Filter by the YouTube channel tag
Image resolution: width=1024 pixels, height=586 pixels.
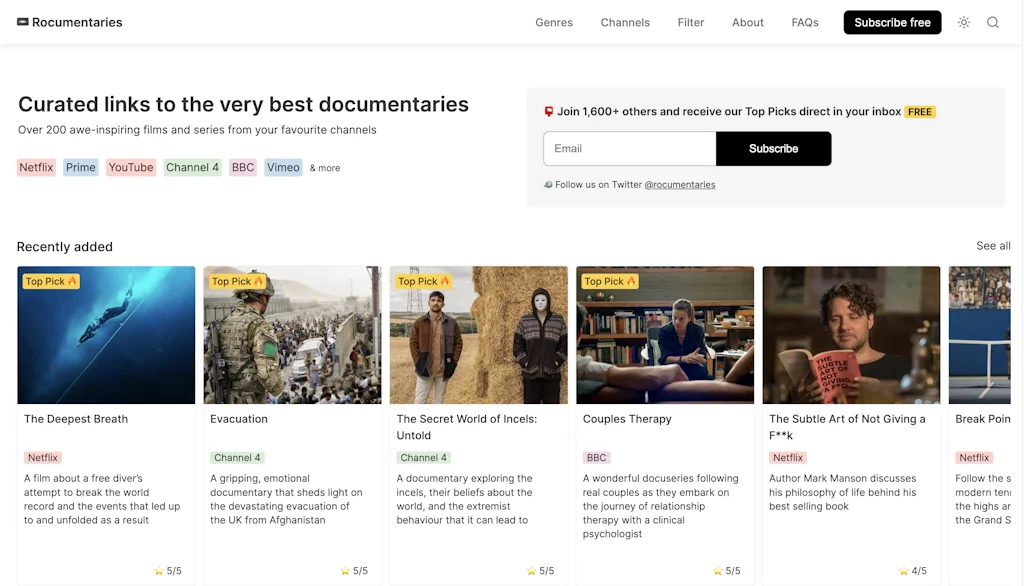pos(131,167)
